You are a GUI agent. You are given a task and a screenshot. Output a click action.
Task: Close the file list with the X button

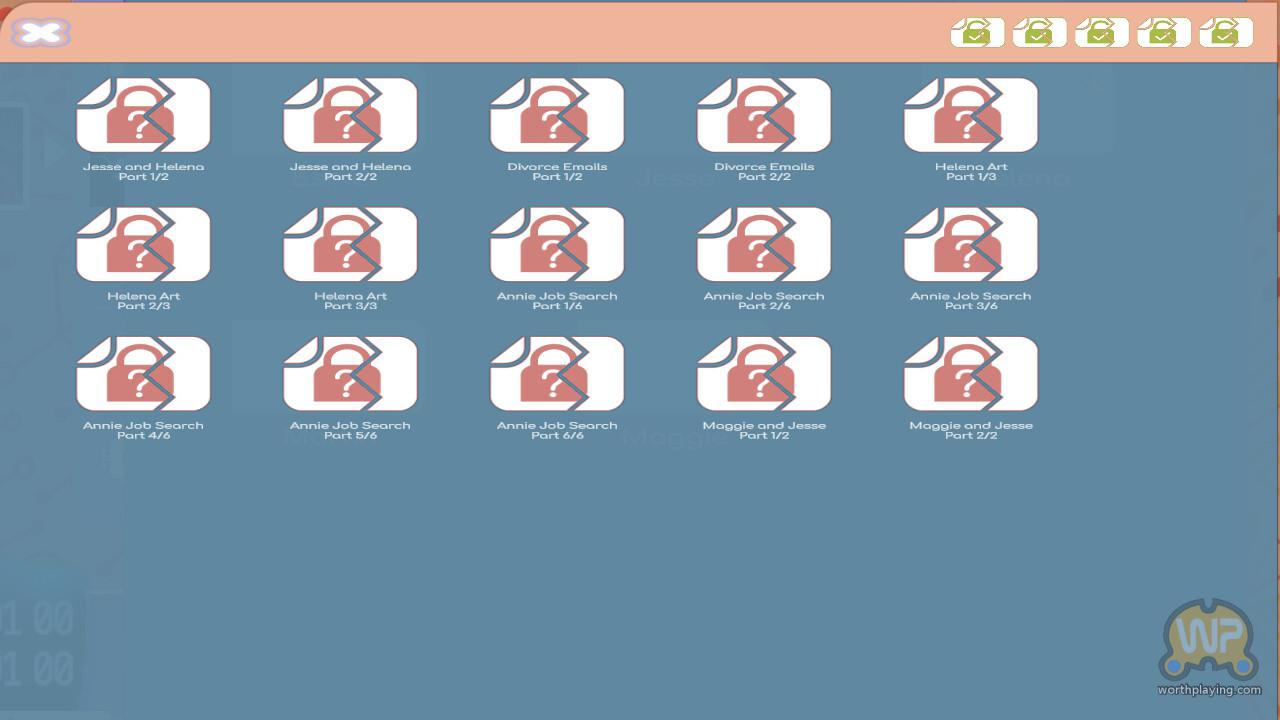[41, 33]
